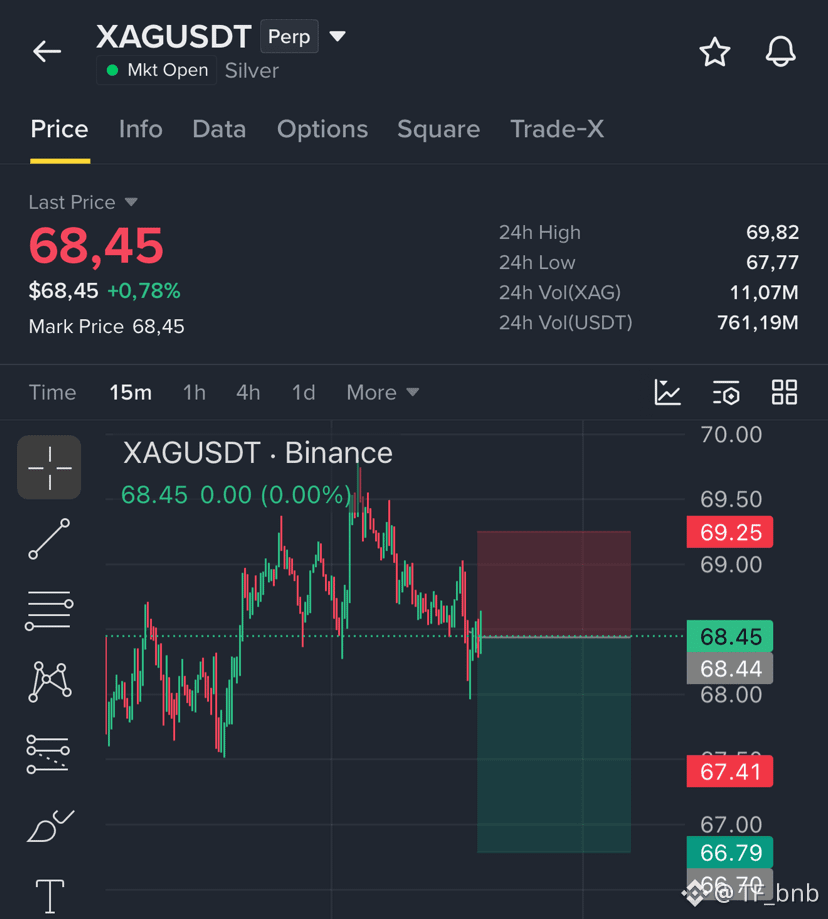
Task: Select the Time chart view
Action: tap(53, 392)
